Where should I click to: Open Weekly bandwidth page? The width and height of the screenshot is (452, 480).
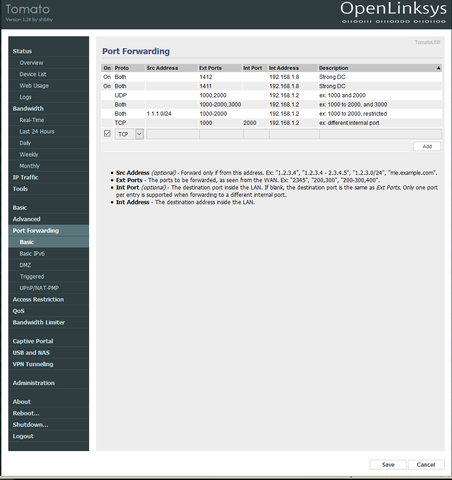(x=29, y=154)
